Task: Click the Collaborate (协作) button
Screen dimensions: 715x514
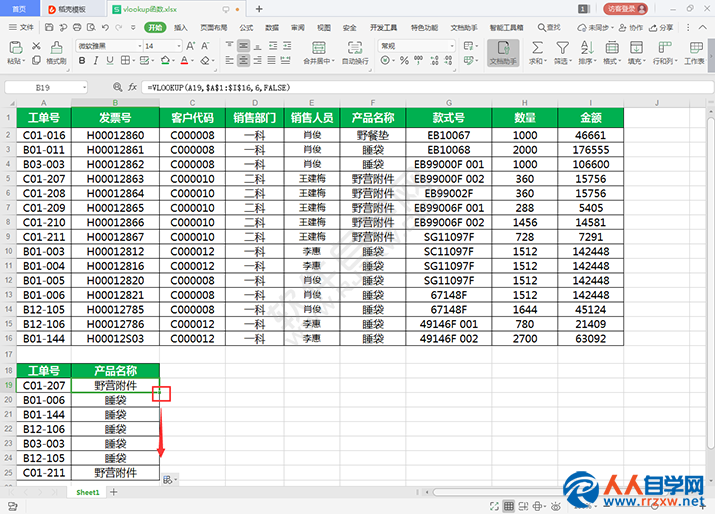Action: tap(631, 27)
